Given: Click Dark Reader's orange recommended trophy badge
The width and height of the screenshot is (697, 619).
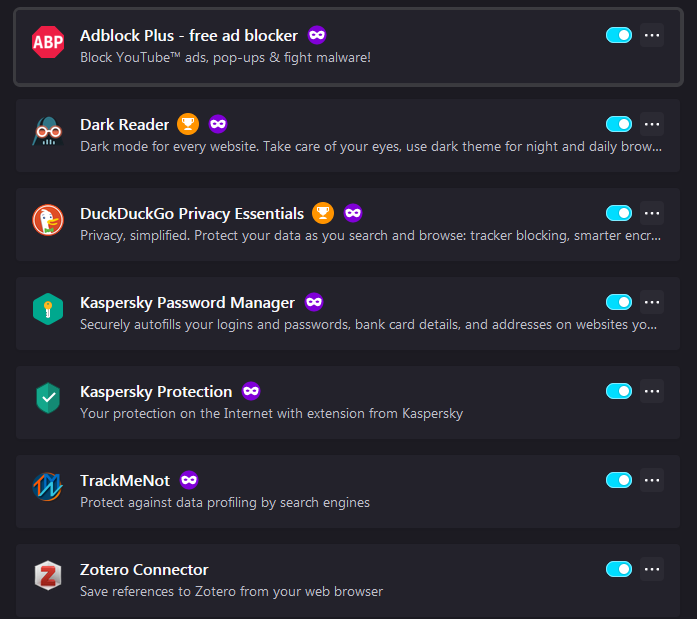Looking at the screenshot, I should pos(188,125).
